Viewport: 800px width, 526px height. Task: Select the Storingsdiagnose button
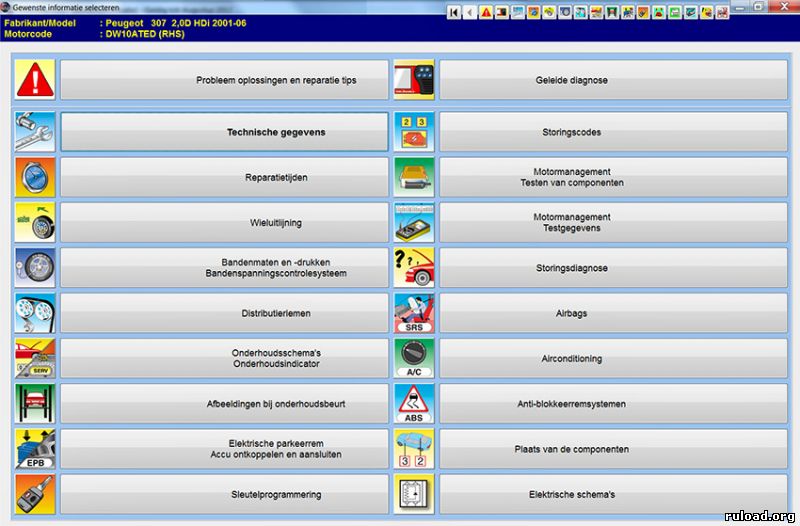click(613, 268)
